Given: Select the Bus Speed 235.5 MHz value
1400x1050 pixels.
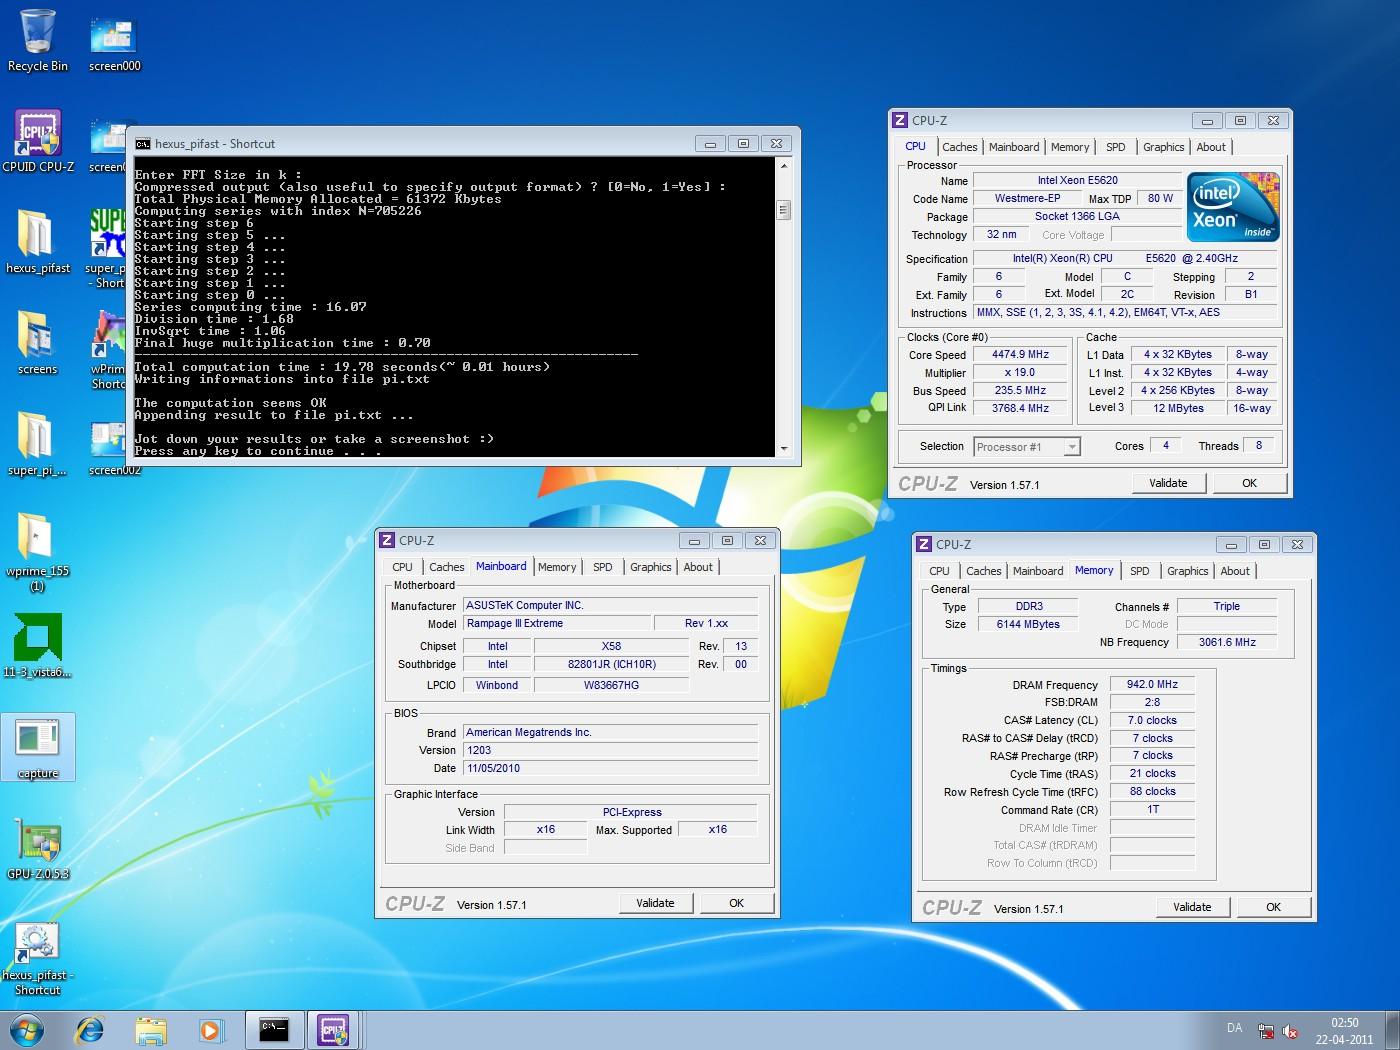Looking at the screenshot, I should pos(1020,390).
